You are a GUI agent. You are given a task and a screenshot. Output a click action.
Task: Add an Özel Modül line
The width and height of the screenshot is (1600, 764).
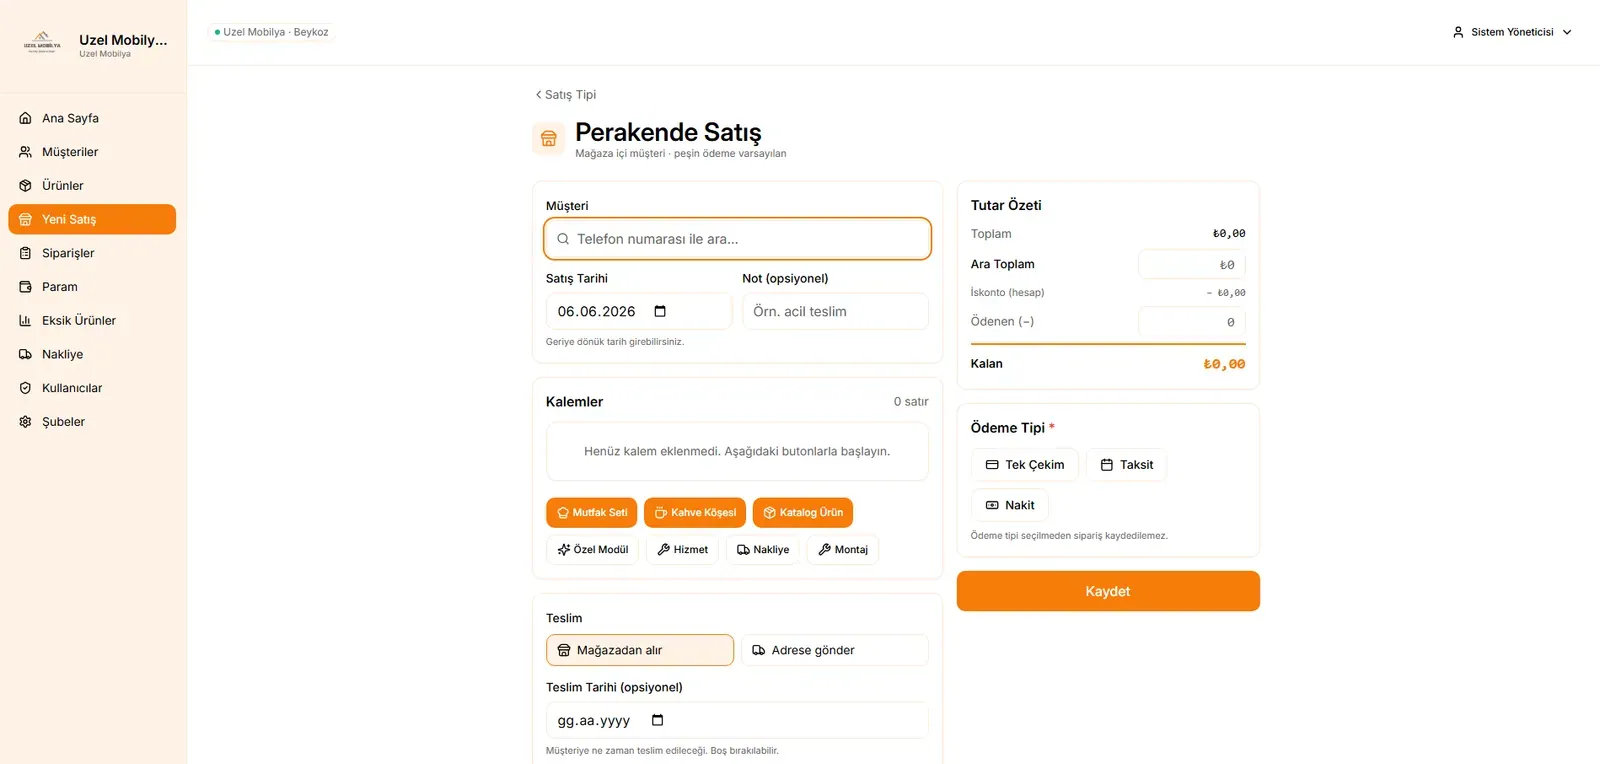pos(592,550)
